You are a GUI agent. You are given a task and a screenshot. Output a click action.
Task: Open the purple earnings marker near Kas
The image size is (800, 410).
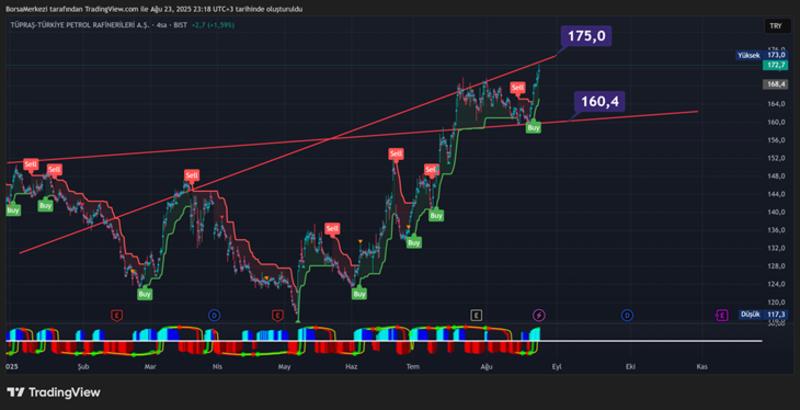click(x=721, y=316)
